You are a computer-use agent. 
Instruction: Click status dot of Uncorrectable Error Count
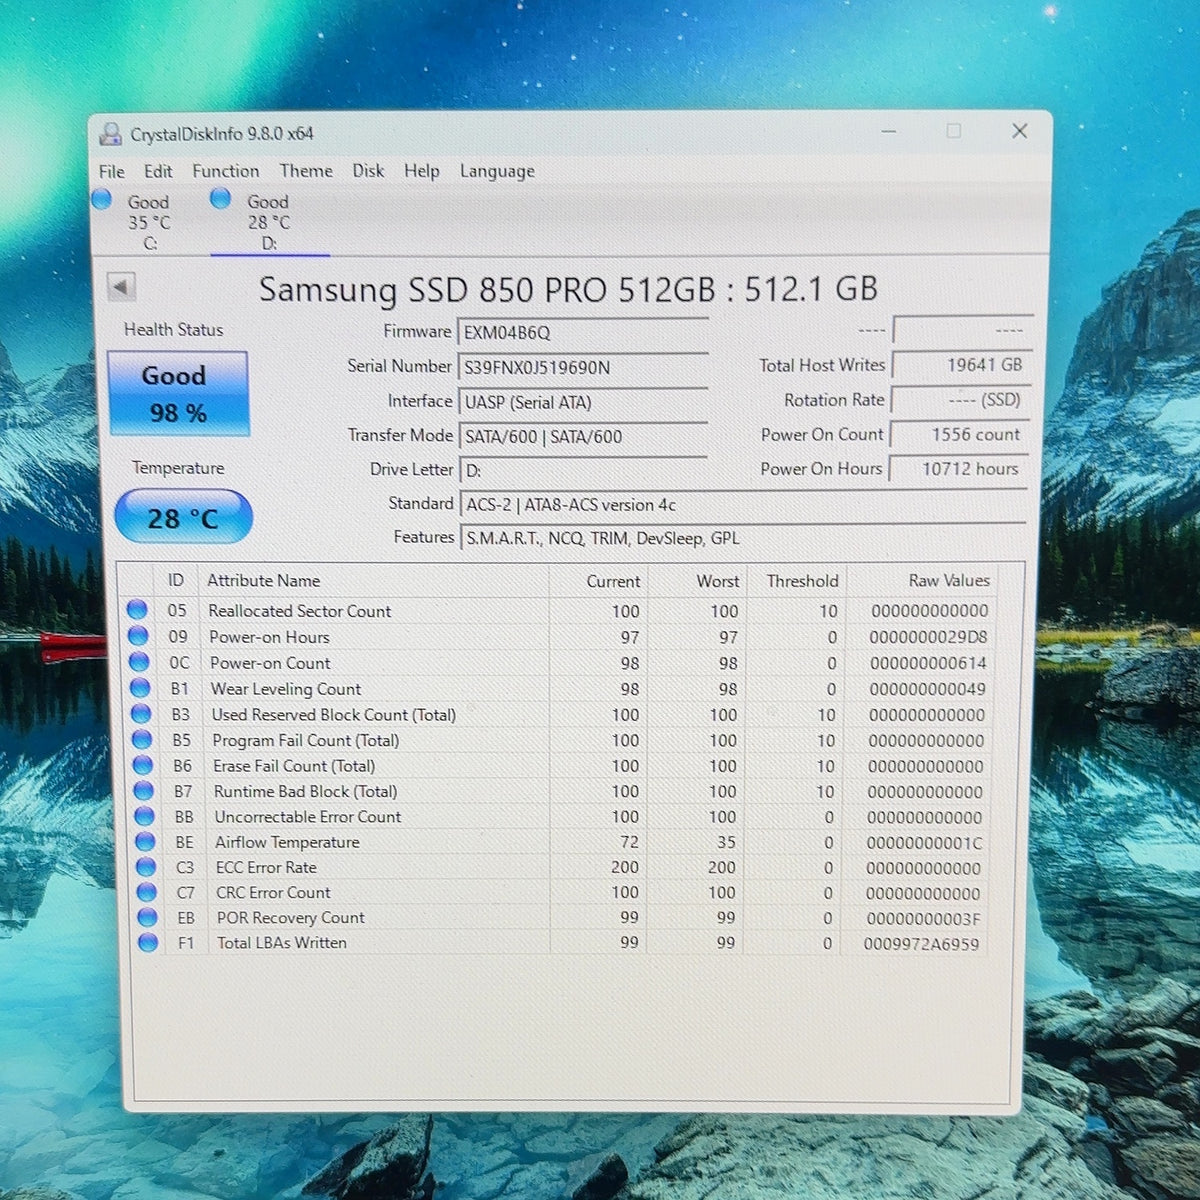point(145,816)
